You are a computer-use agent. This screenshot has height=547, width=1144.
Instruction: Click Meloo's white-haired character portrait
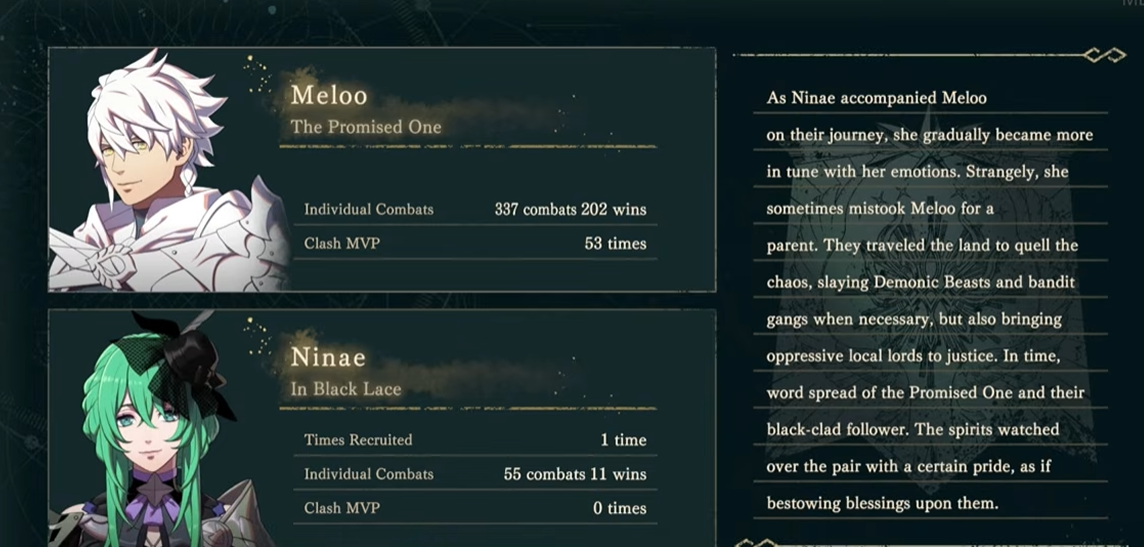click(169, 171)
